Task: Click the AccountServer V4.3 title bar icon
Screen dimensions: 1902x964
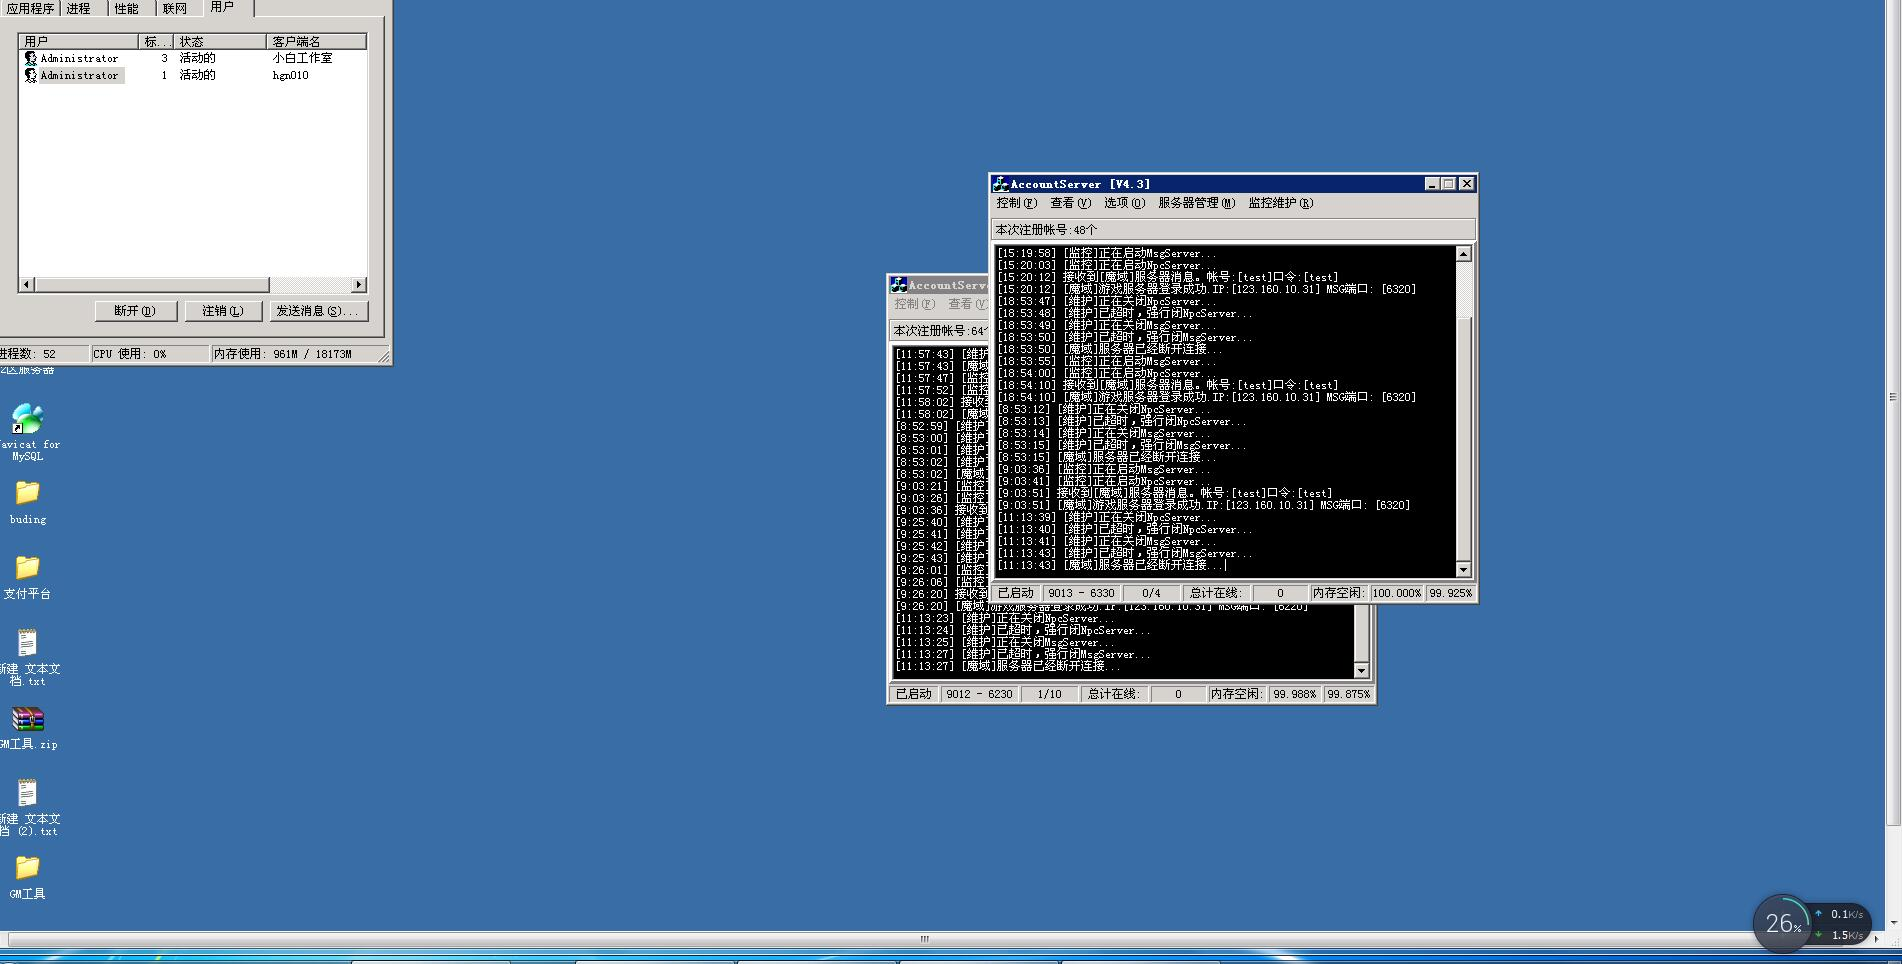Action: tap(1000, 184)
